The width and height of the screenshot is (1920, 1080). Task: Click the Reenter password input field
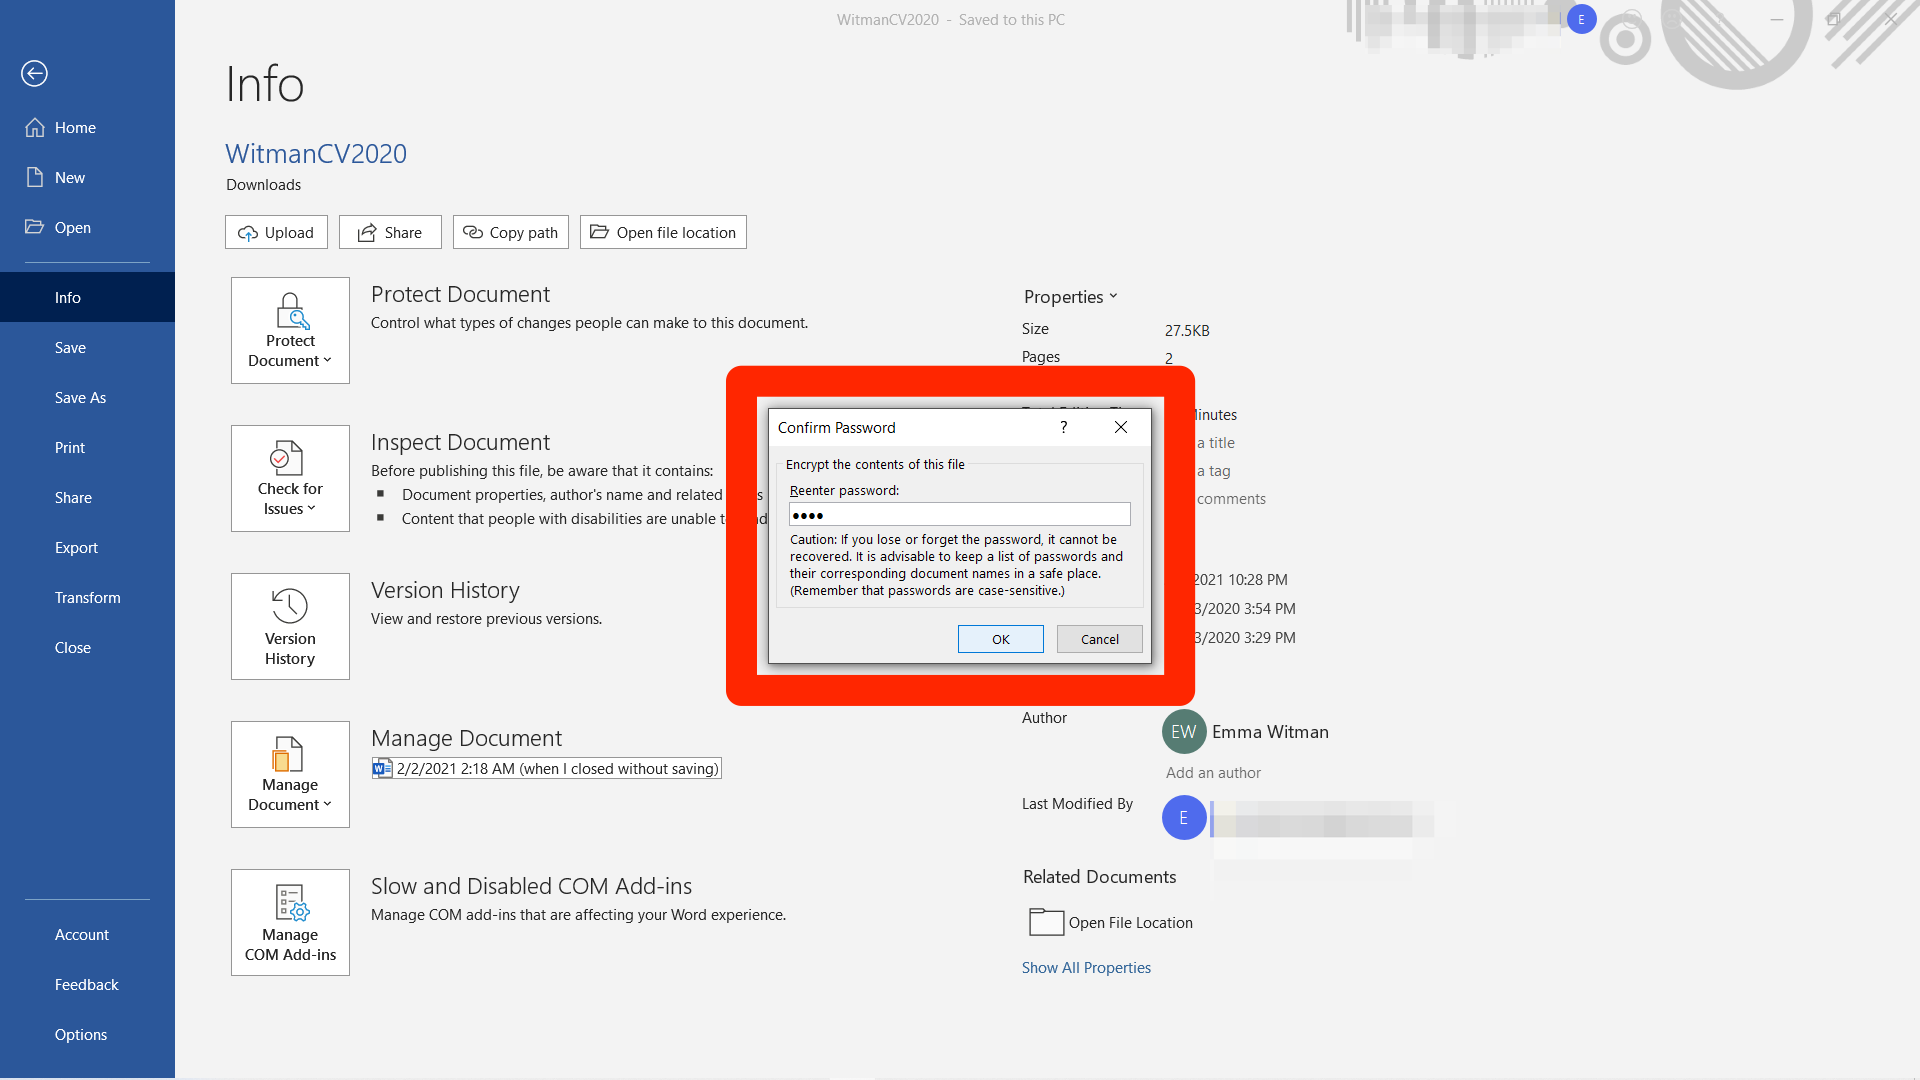[x=960, y=514]
